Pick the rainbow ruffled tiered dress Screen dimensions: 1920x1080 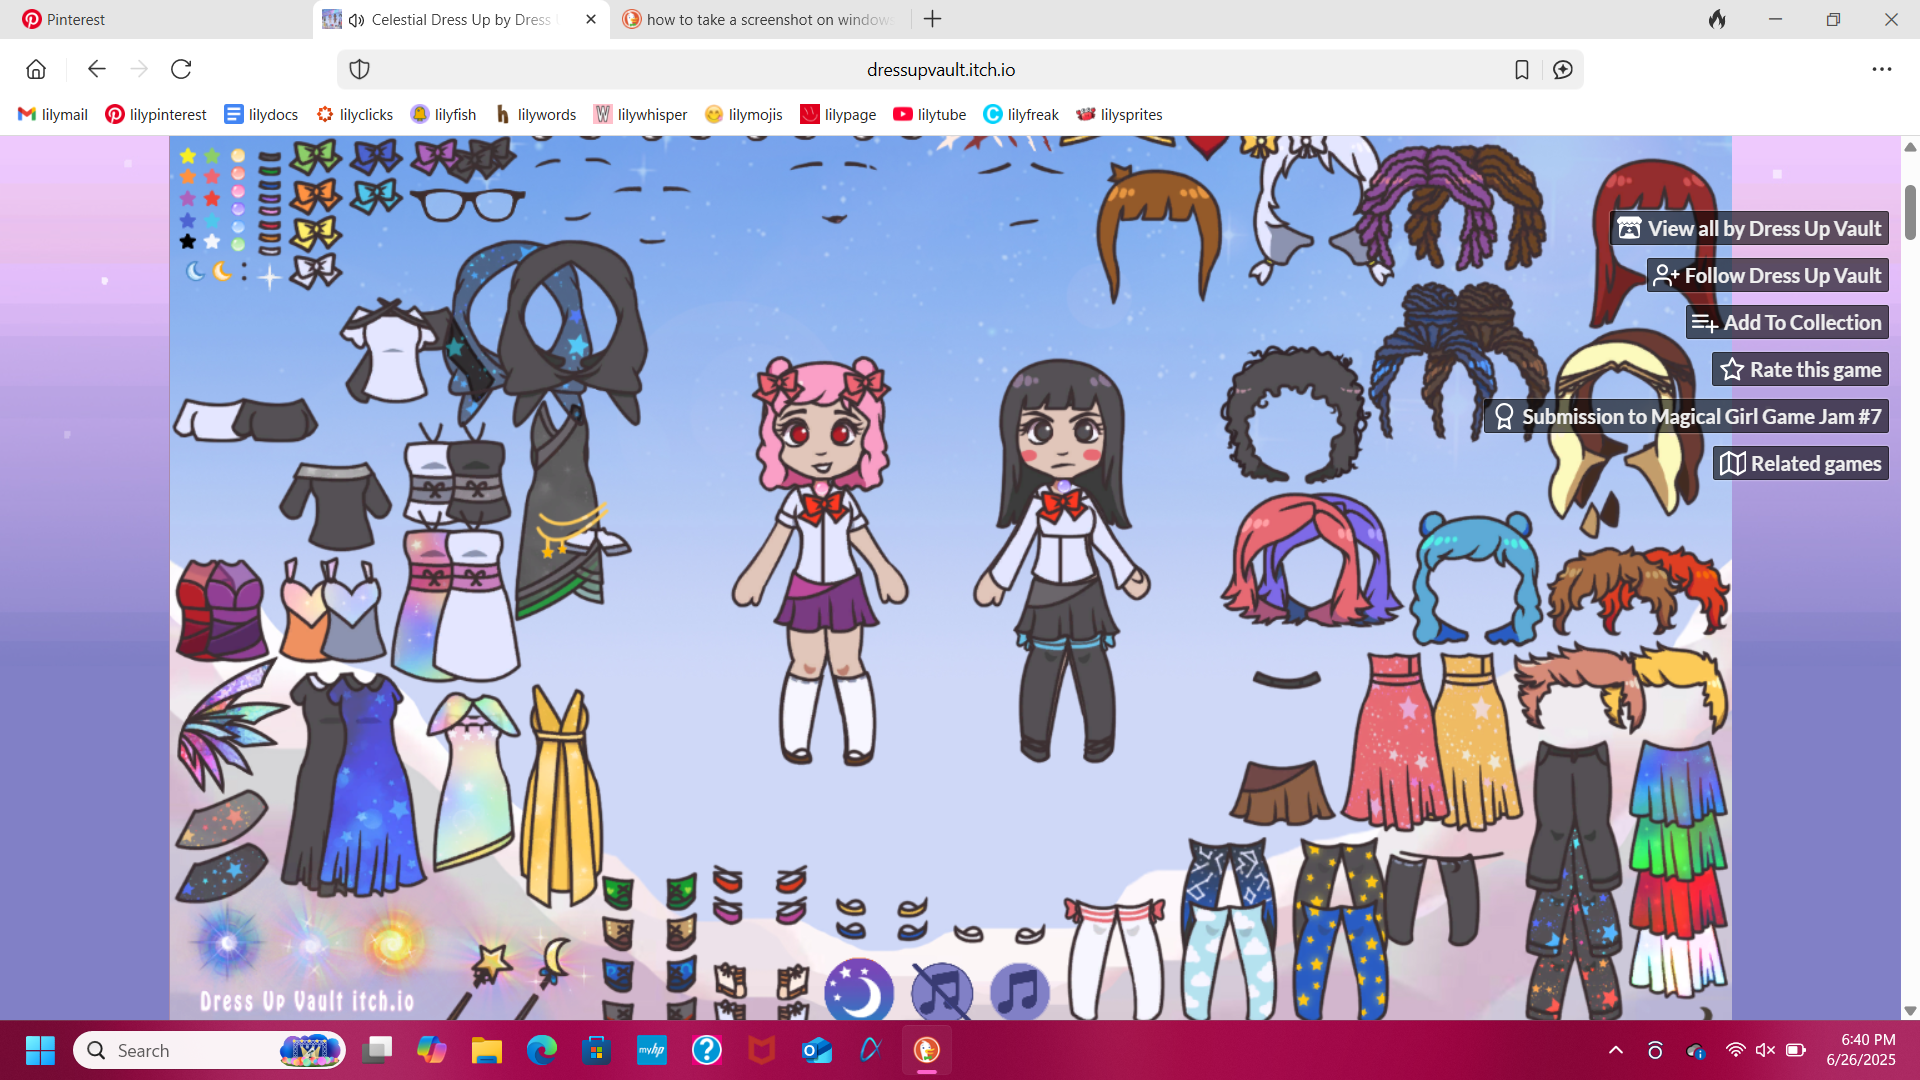click(x=1678, y=868)
